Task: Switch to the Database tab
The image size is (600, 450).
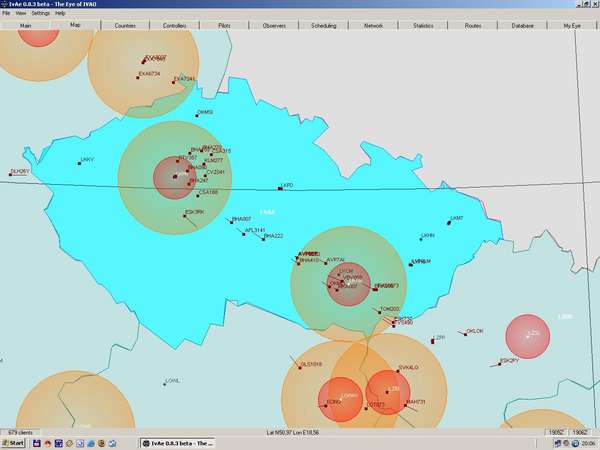Action: (523, 26)
